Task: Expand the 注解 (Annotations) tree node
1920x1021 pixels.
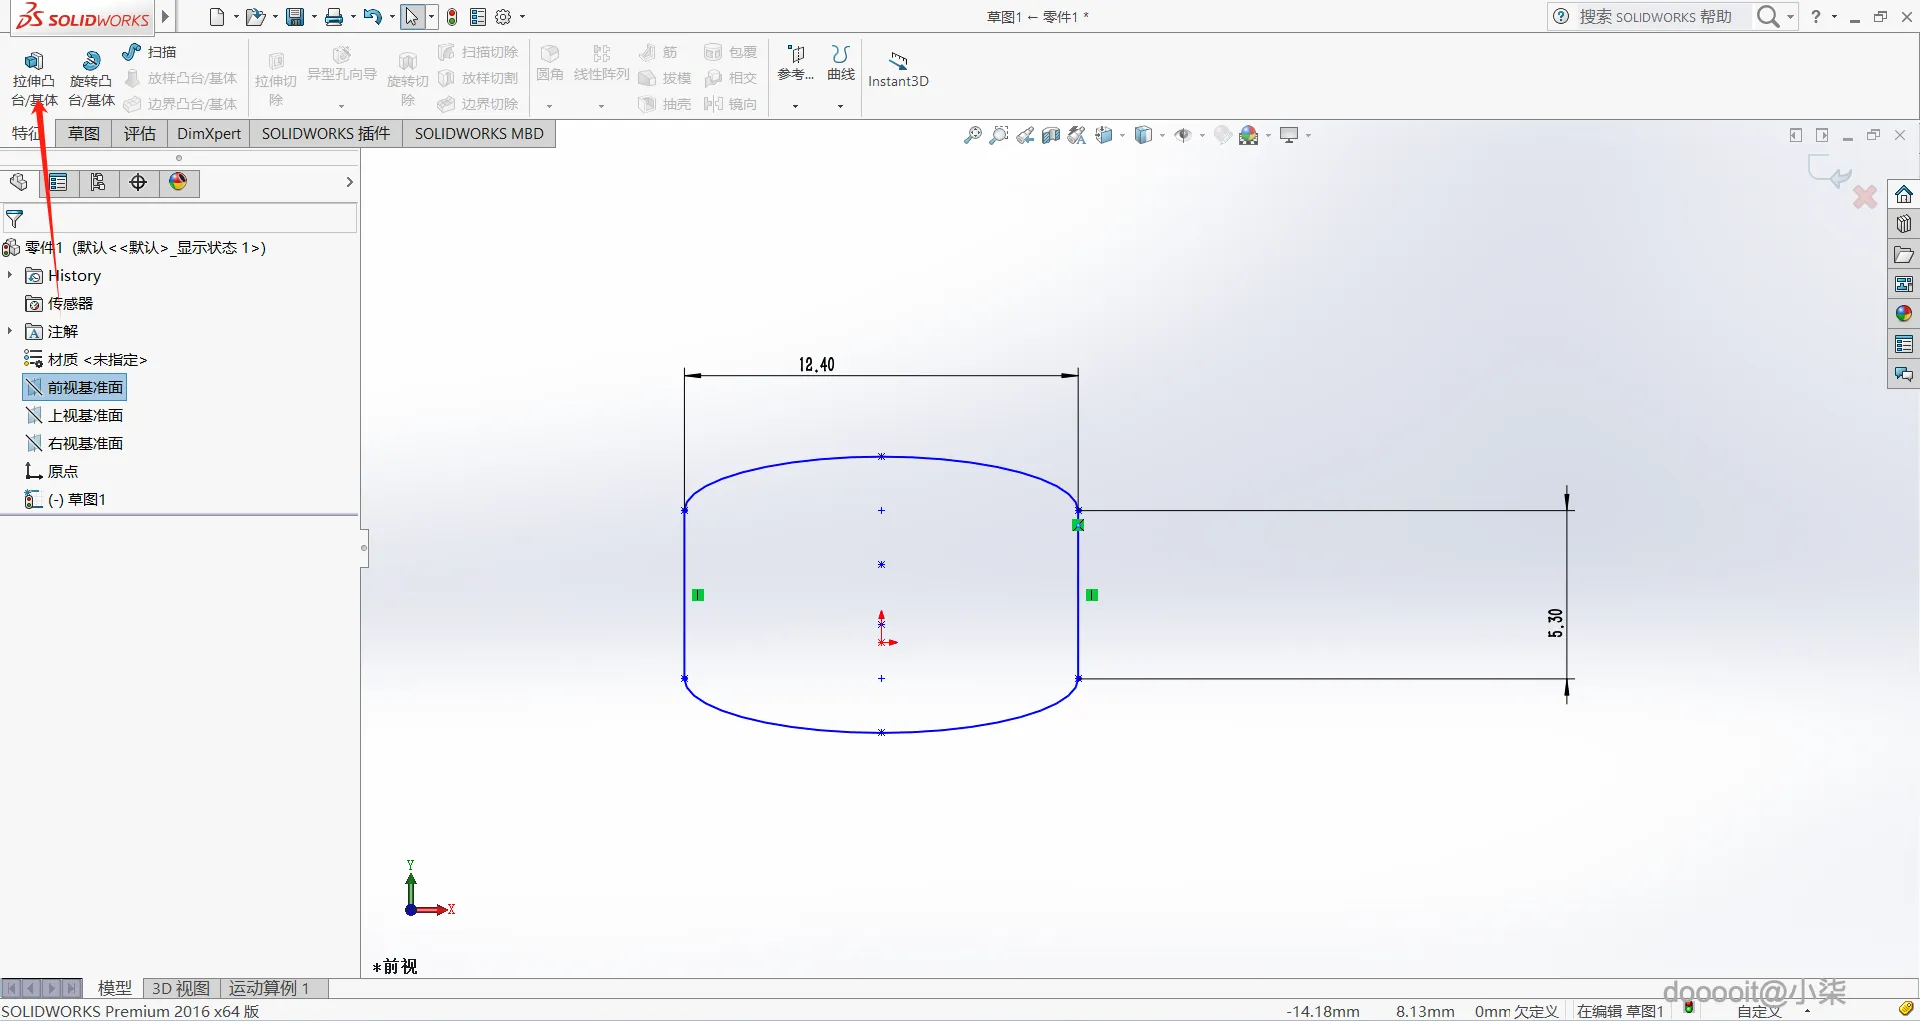Action: (x=10, y=331)
